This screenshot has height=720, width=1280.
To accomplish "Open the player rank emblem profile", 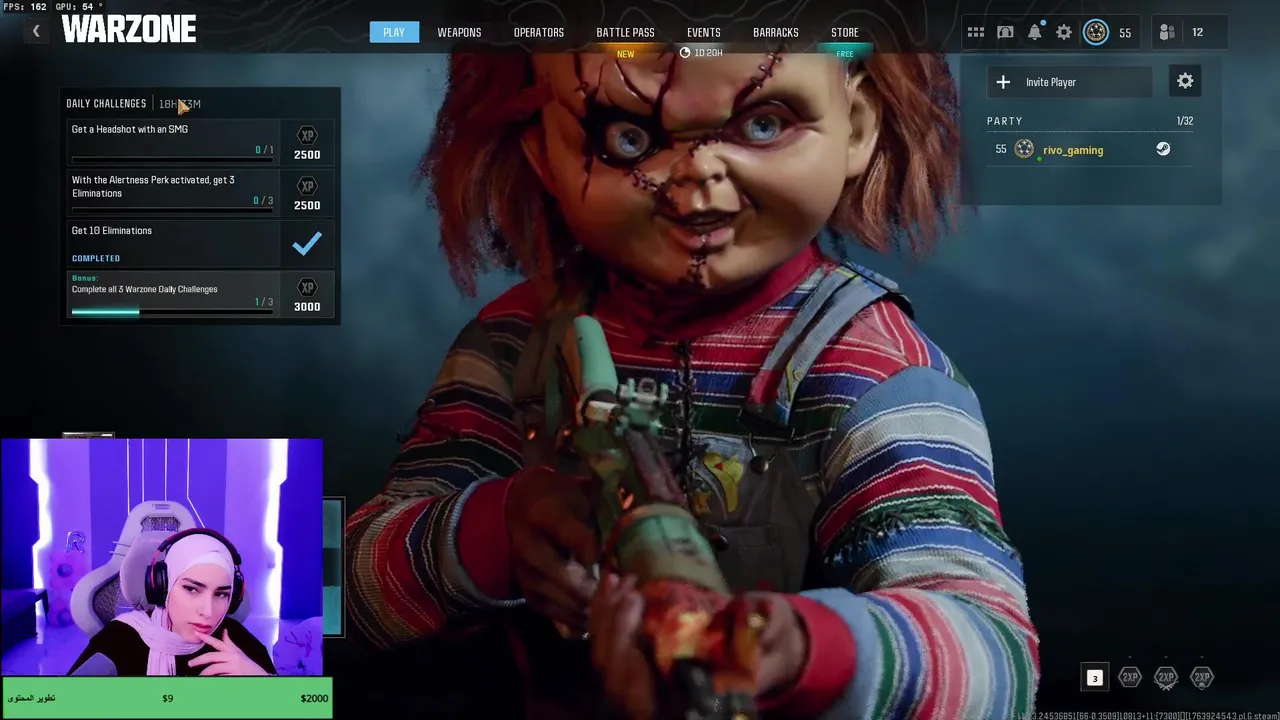I will pyautogui.click(x=1096, y=32).
